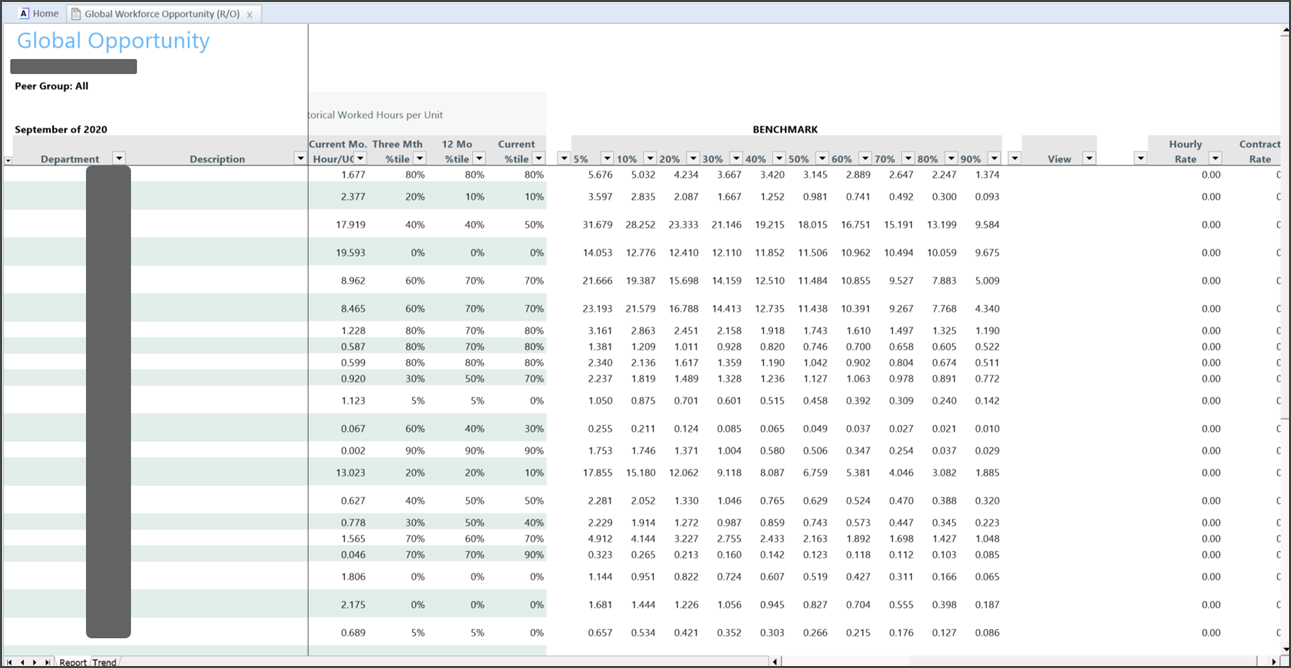Select the cell with value 13.023

click(x=350, y=473)
